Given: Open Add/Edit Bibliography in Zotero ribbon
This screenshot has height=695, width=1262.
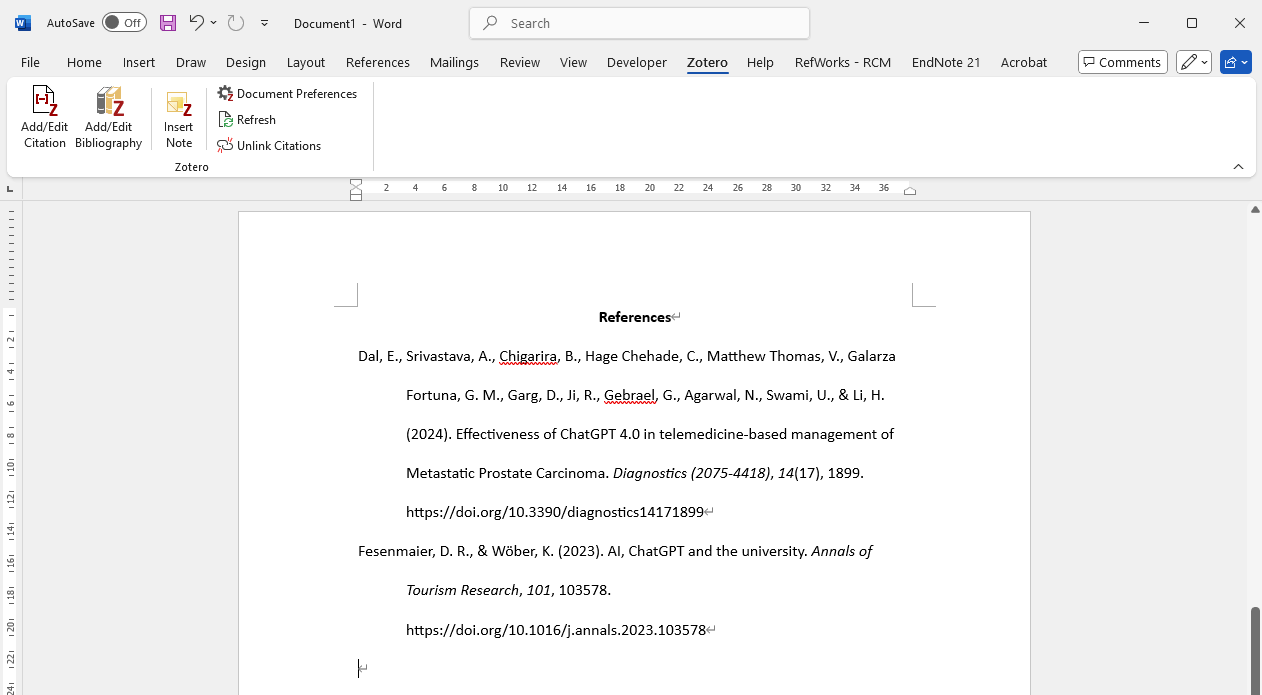Looking at the screenshot, I should (108, 118).
